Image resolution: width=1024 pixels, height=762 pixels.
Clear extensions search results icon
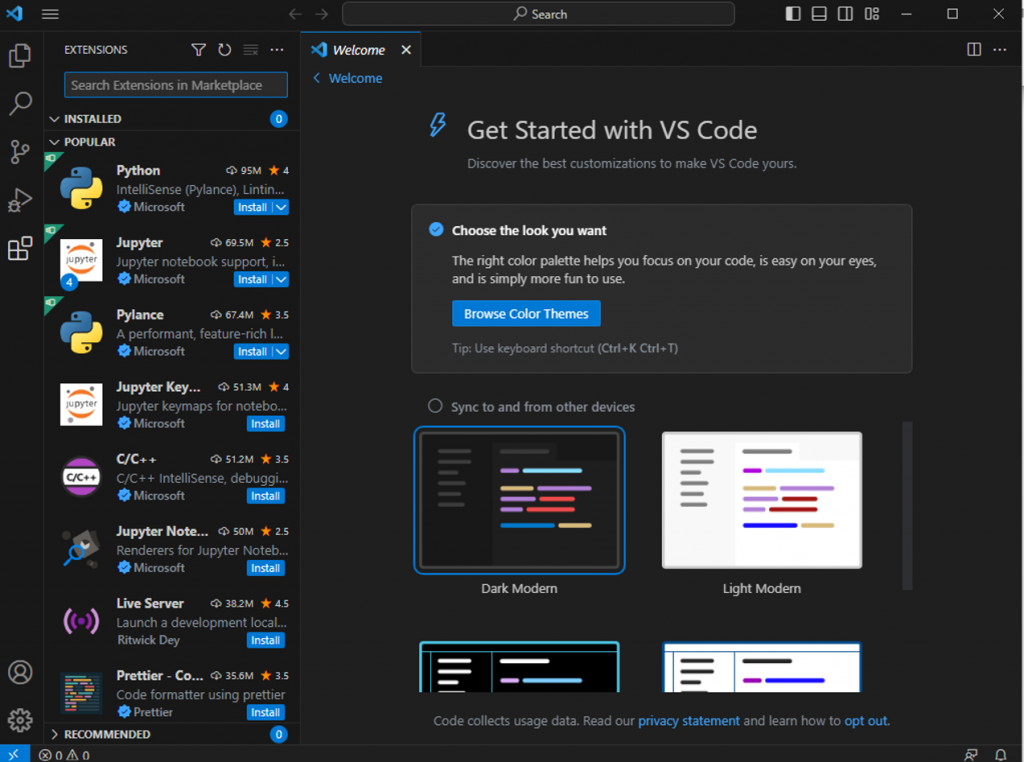click(251, 50)
